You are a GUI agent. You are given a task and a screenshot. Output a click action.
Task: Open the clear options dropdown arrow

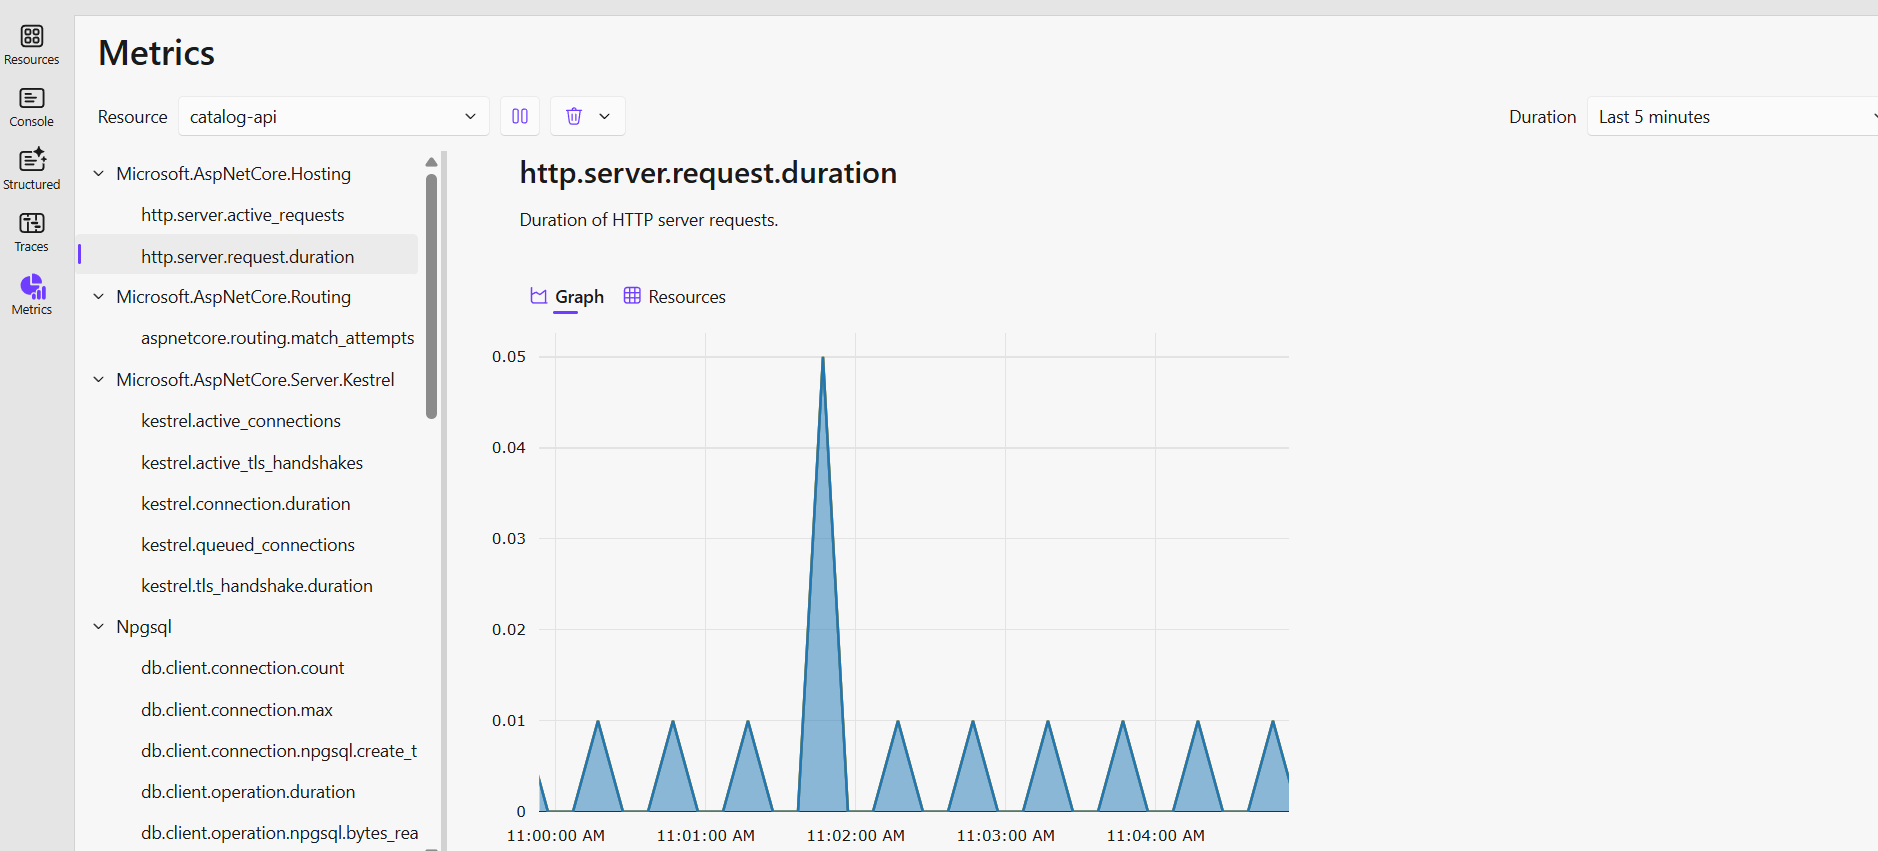tap(605, 116)
